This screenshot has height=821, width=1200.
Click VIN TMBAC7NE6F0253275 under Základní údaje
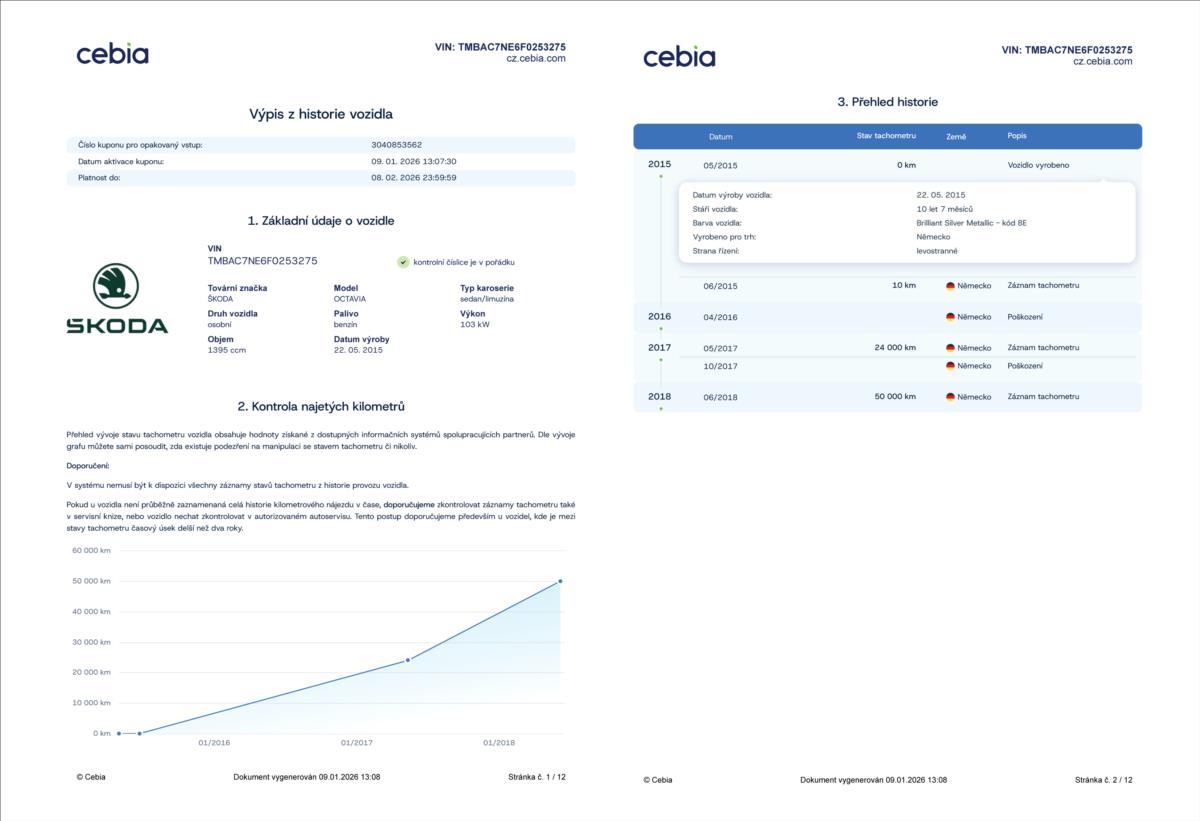tap(262, 260)
